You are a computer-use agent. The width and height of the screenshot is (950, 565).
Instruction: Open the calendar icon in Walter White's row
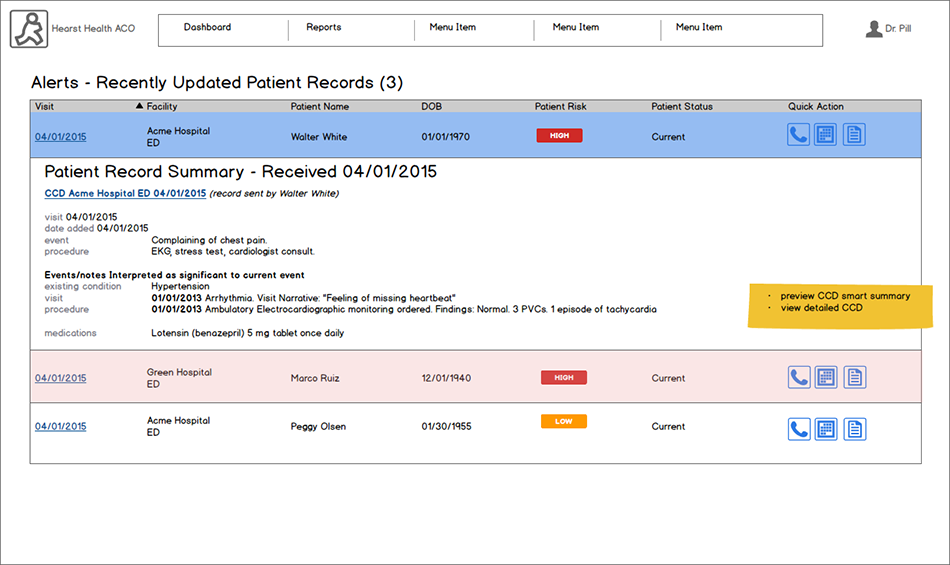[825, 135]
